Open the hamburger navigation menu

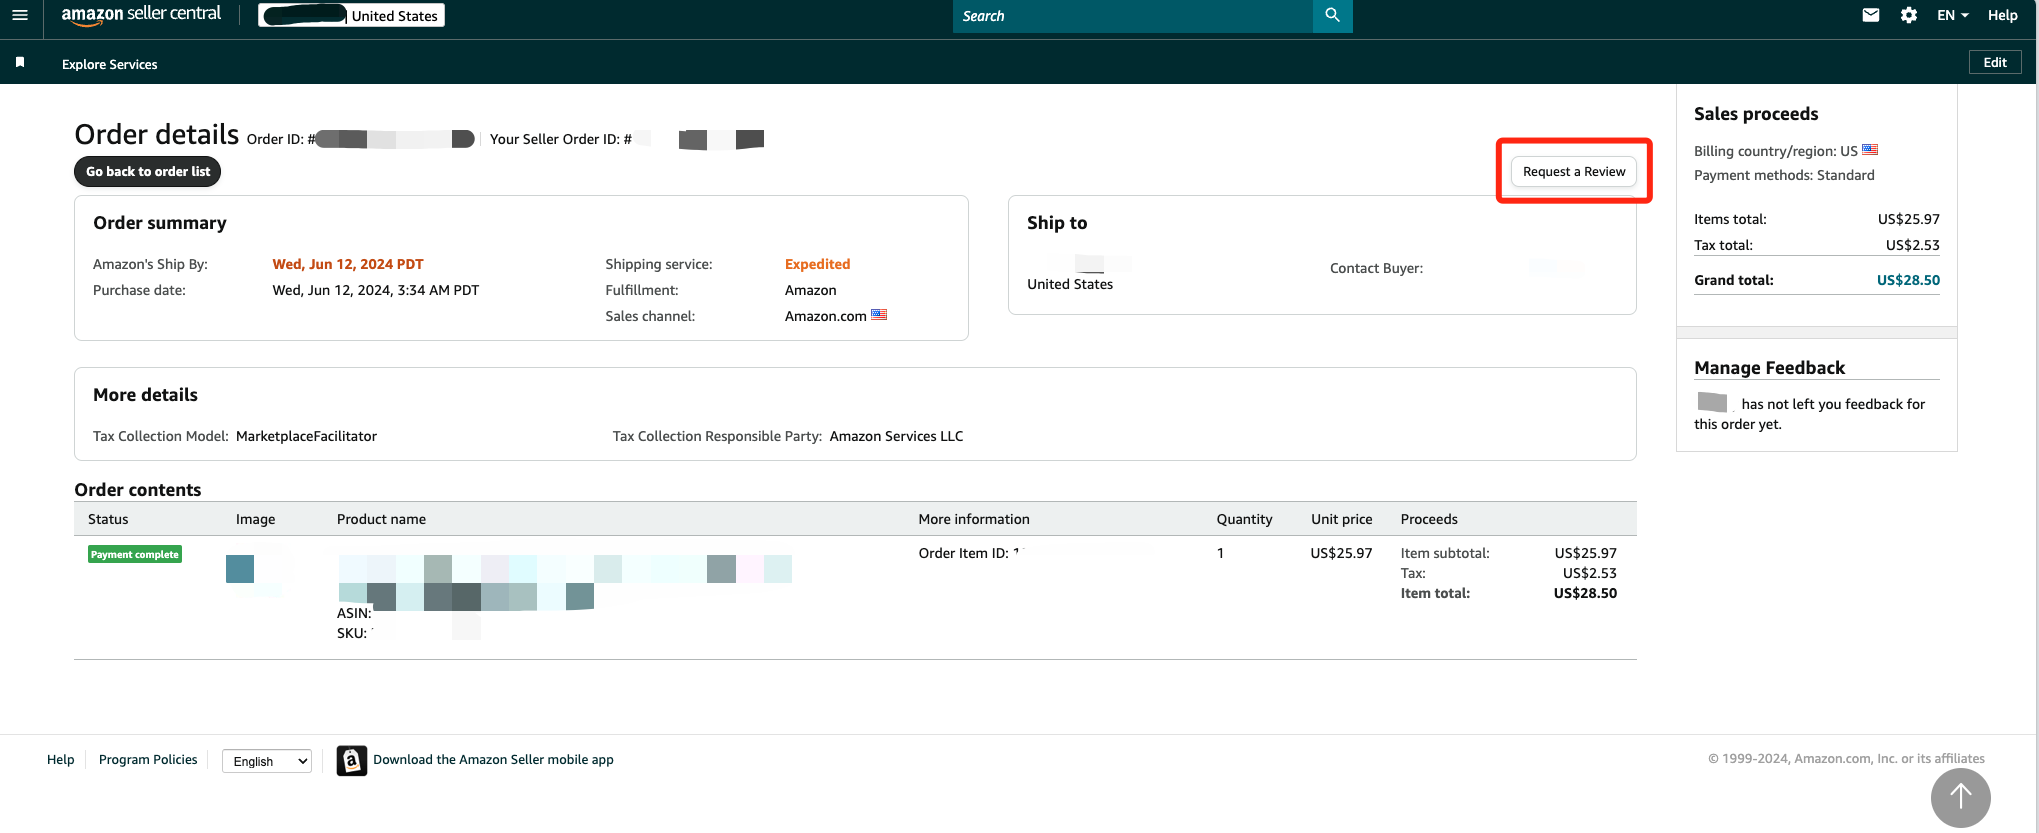click(20, 15)
